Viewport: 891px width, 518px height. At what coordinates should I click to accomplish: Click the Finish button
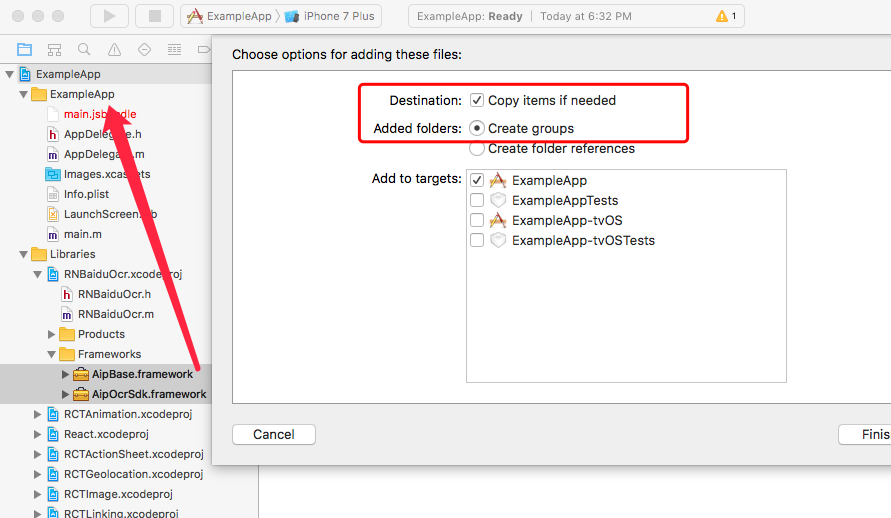click(x=864, y=435)
